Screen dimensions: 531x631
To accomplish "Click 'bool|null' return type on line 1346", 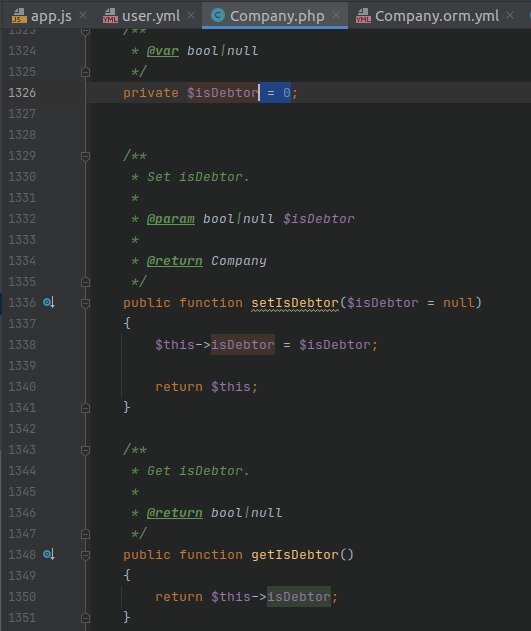I will pyautogui.click(x=247, y=513).
